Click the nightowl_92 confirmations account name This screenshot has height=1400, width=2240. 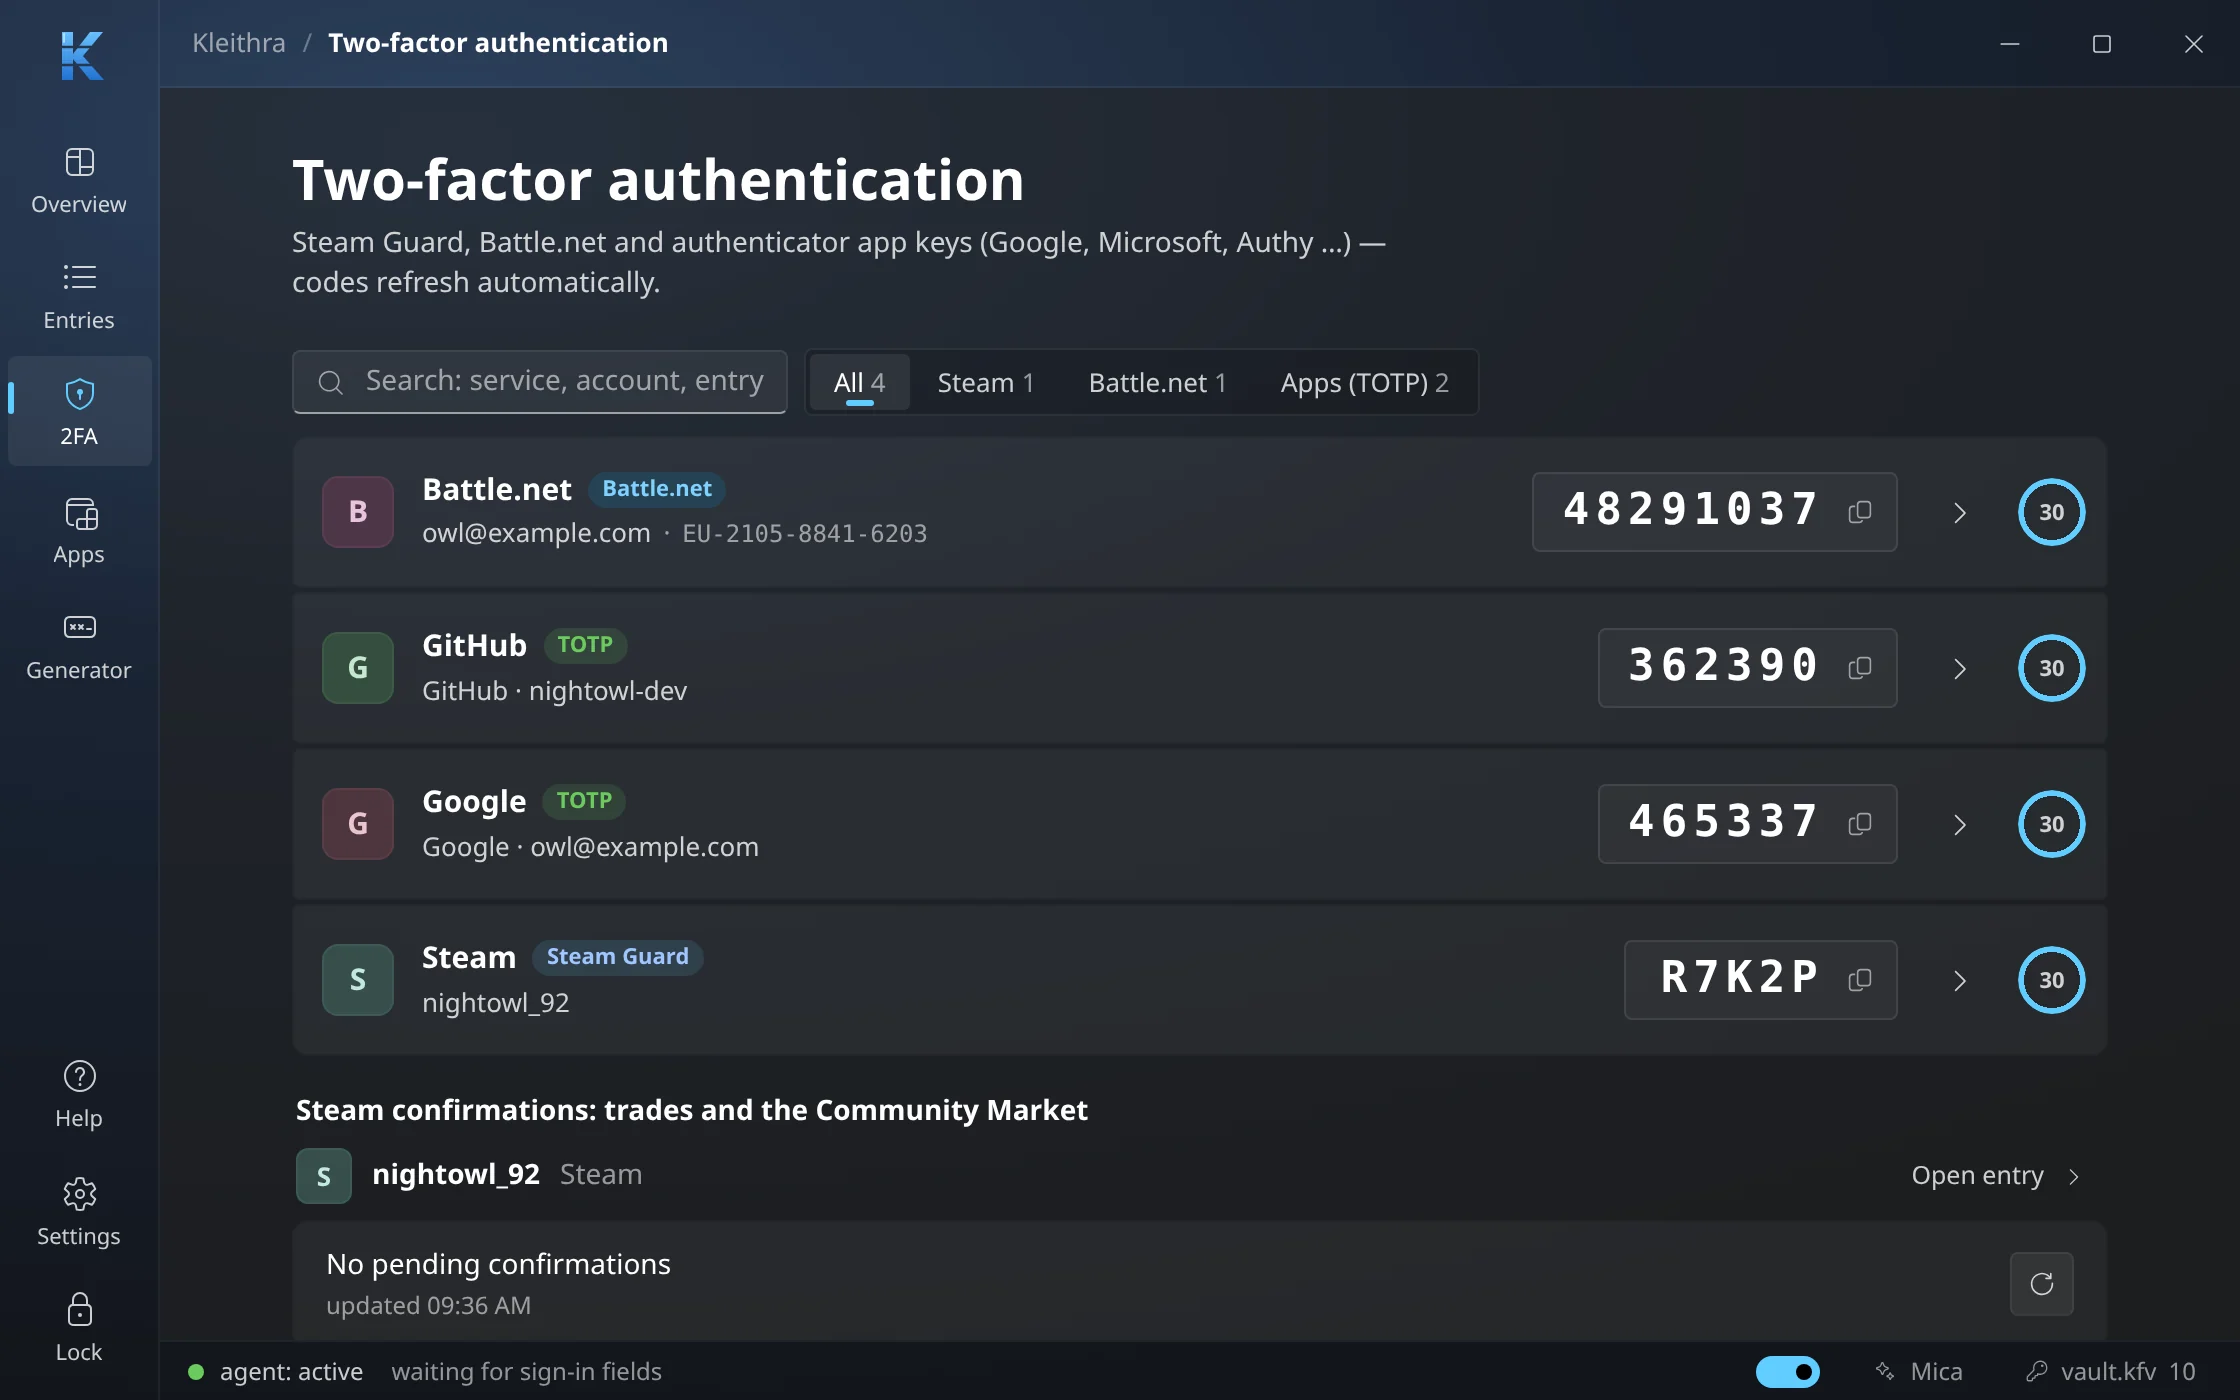[456, 1174]
